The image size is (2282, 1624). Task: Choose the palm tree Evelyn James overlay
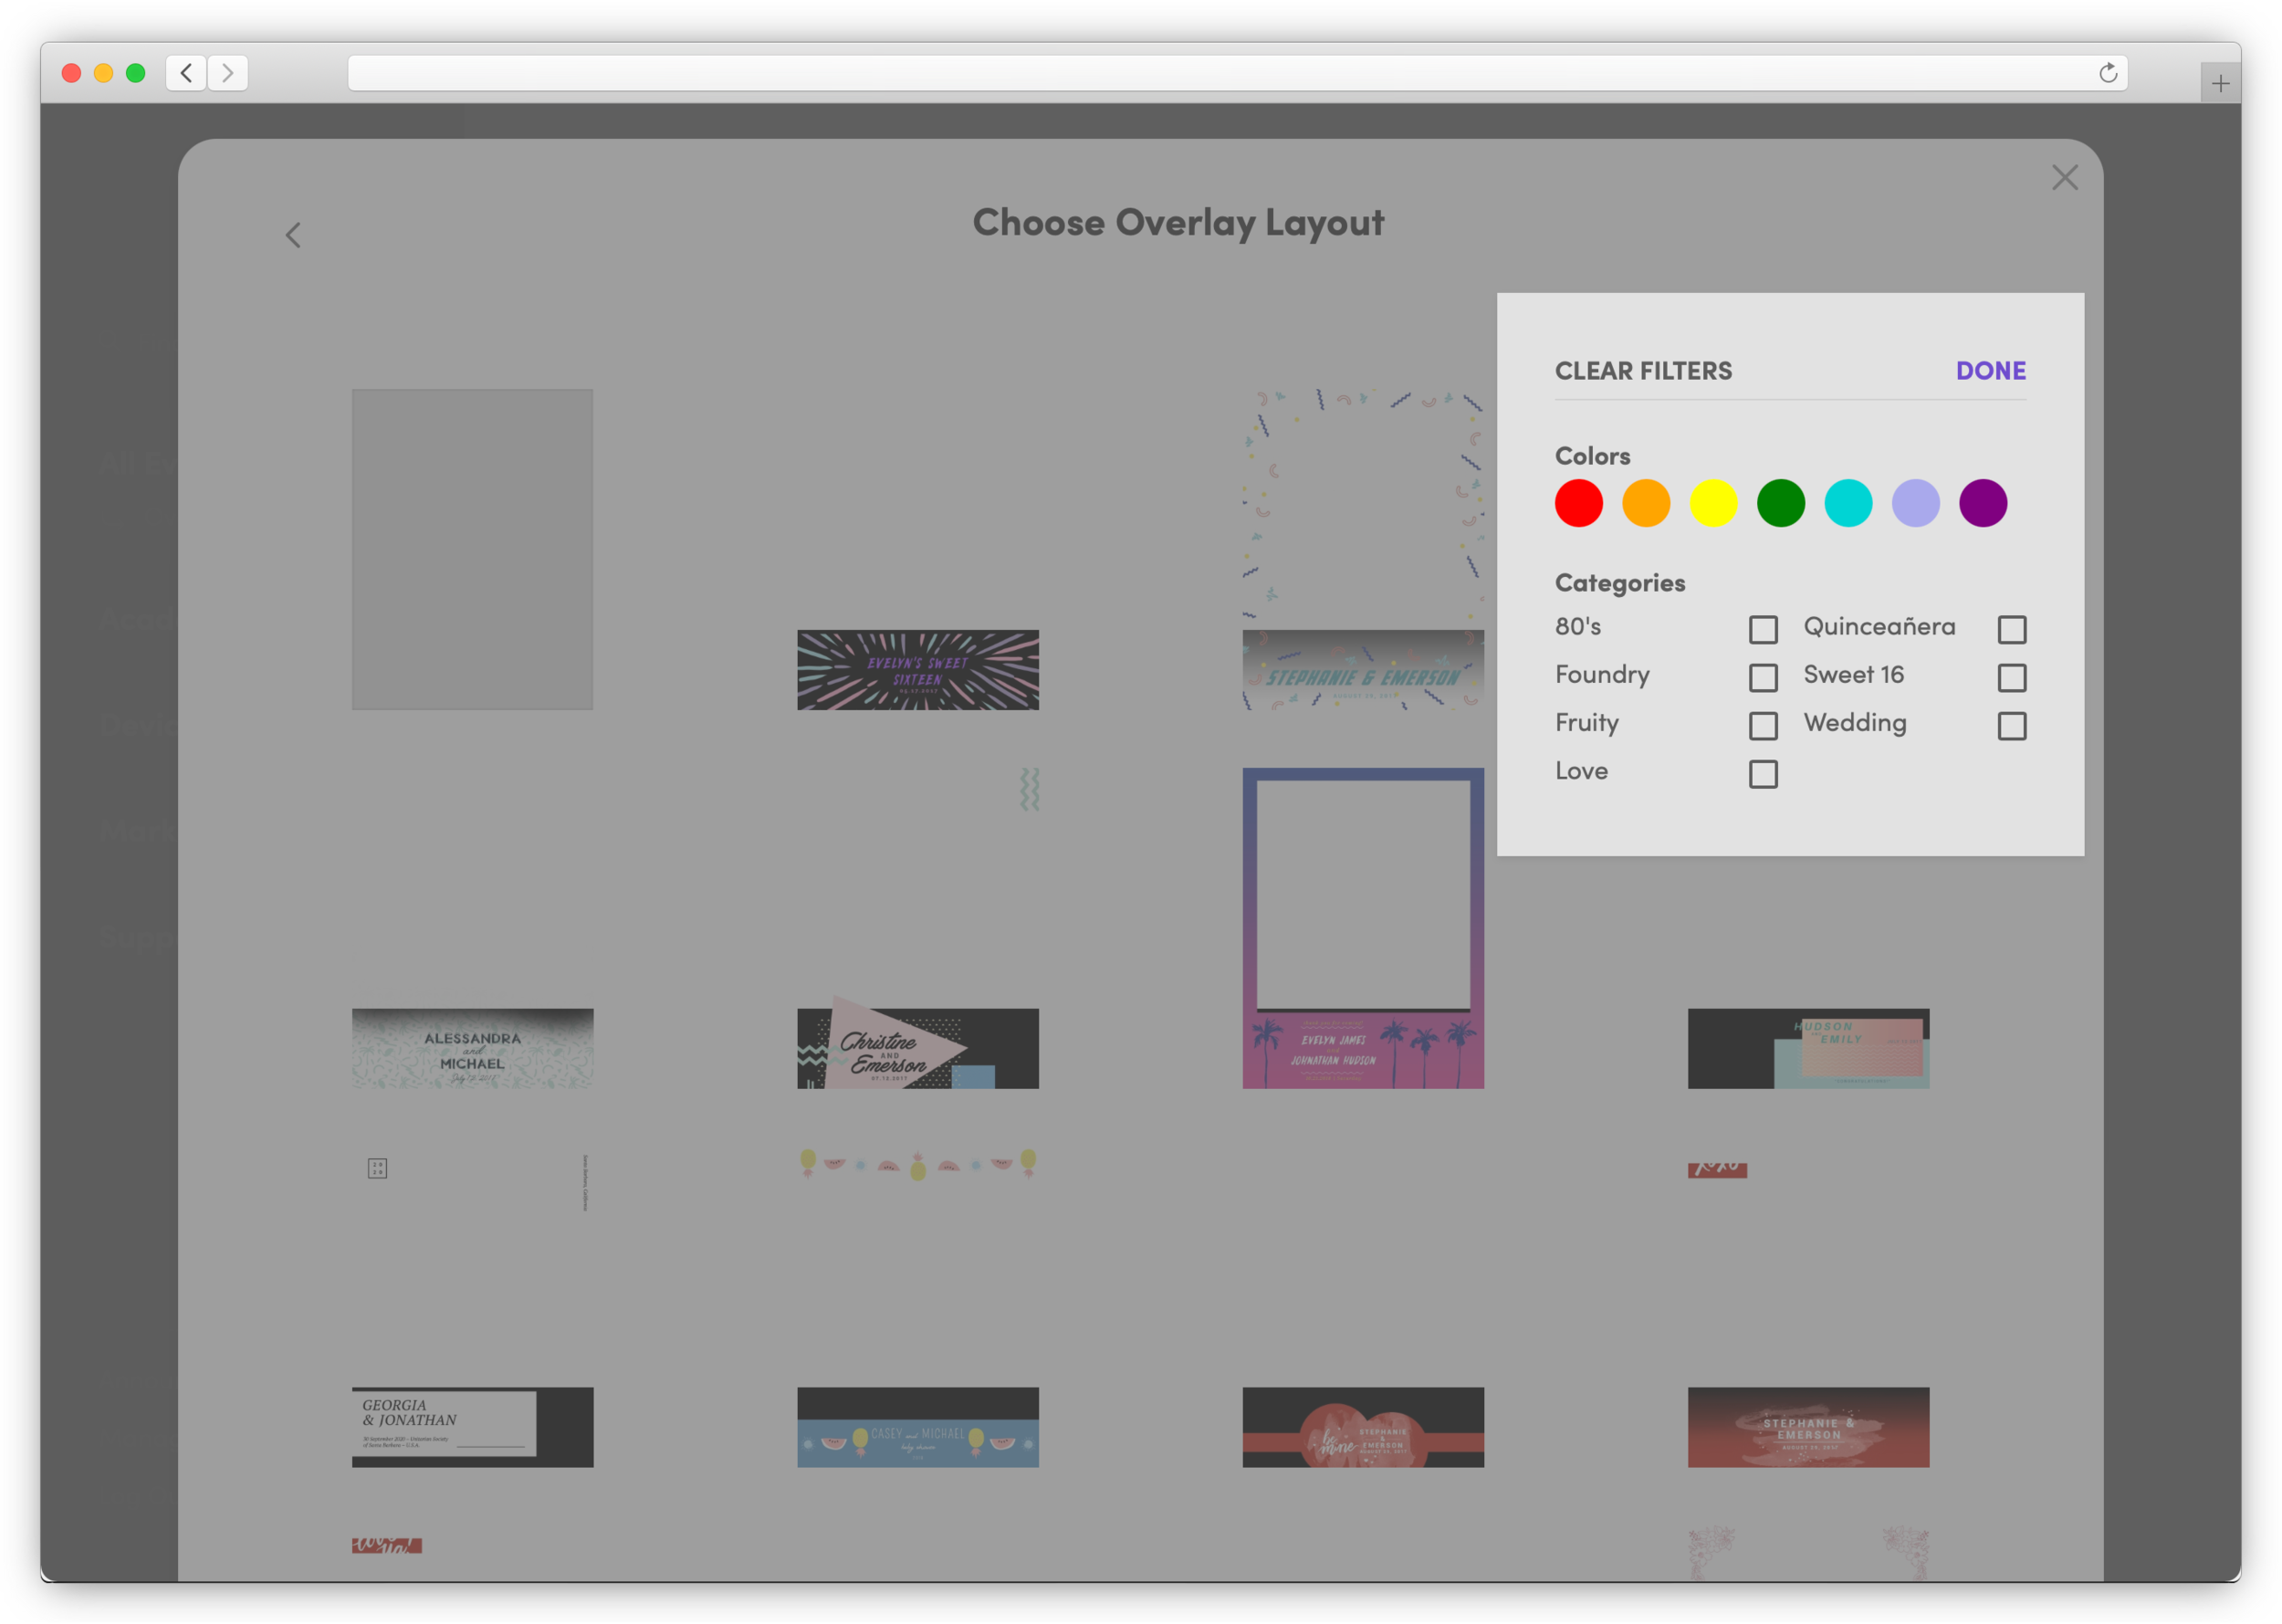(x=1363, y=927)
